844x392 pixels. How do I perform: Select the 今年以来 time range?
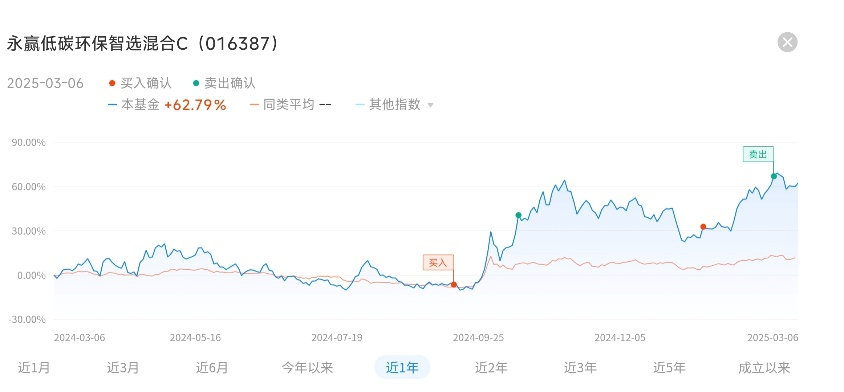307,368
